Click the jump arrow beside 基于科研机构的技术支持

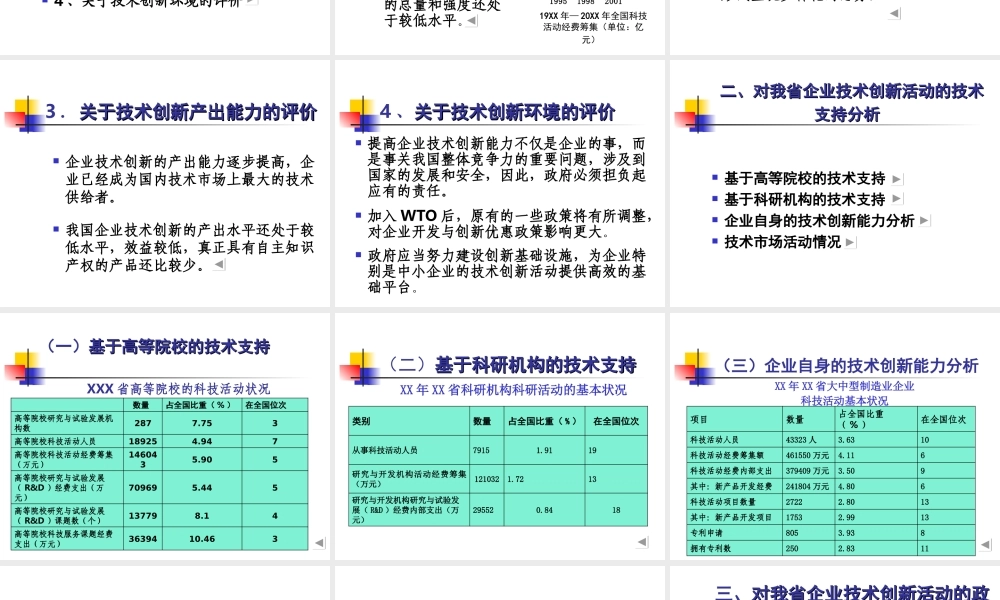click(x=897, y=198)
